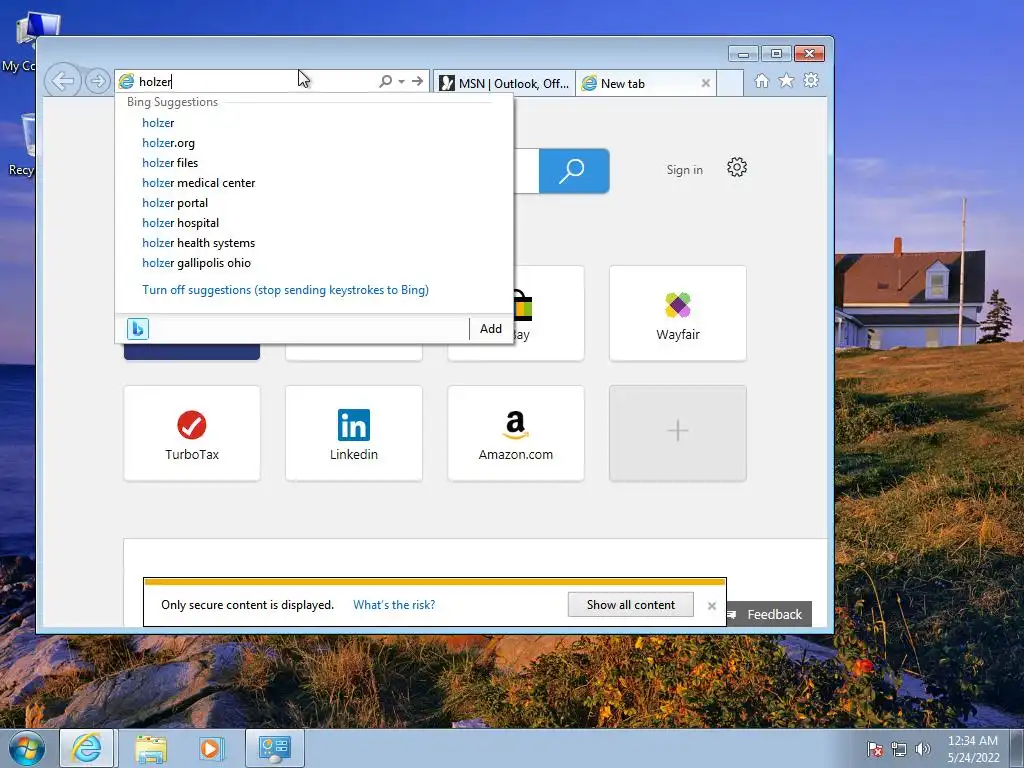Select suggestion "holzer gallipolis ohio"
Screen dimensions: 1024x768
click(313, 263)
